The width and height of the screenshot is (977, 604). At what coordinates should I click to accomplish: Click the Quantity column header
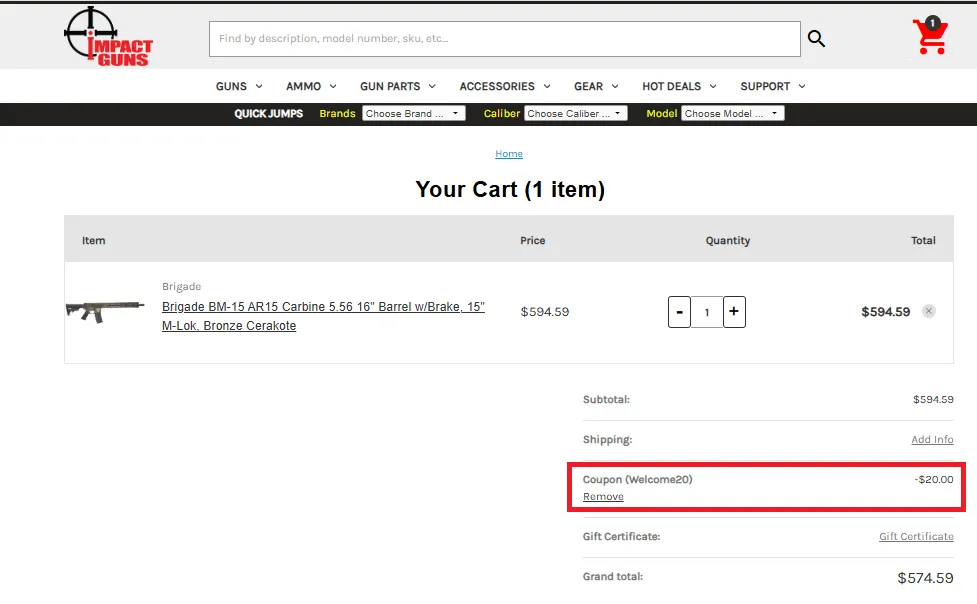pyautogui.click(x=728, y=241)
